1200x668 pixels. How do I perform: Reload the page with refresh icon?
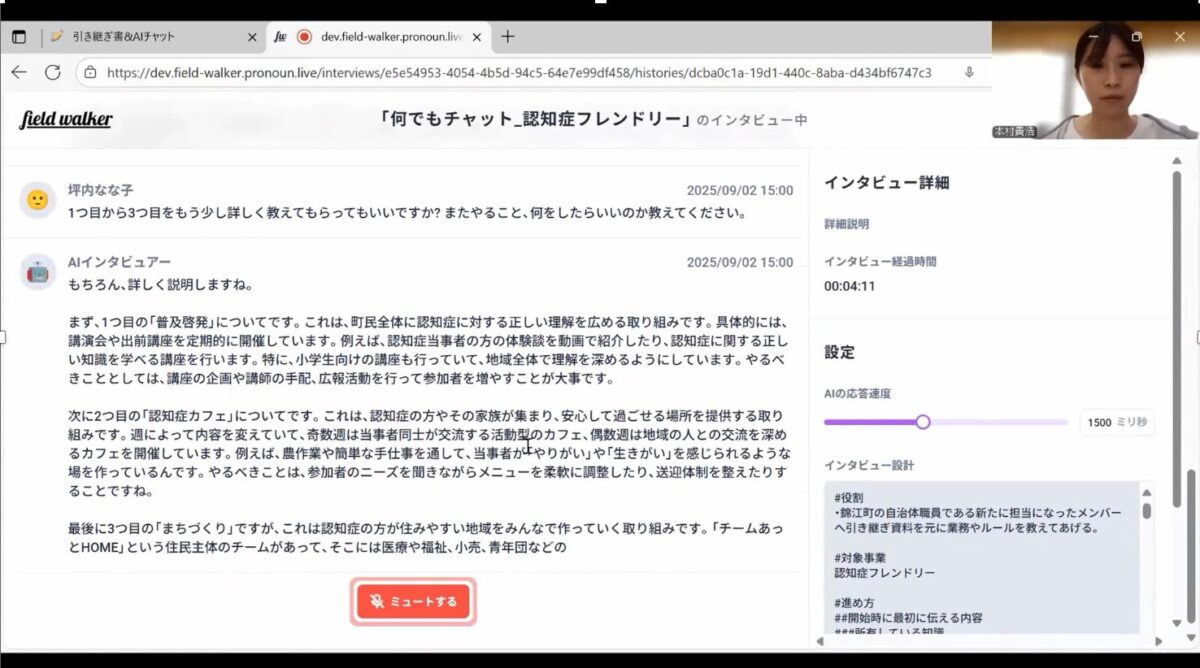pyautogui.click(x=53, y=72)
